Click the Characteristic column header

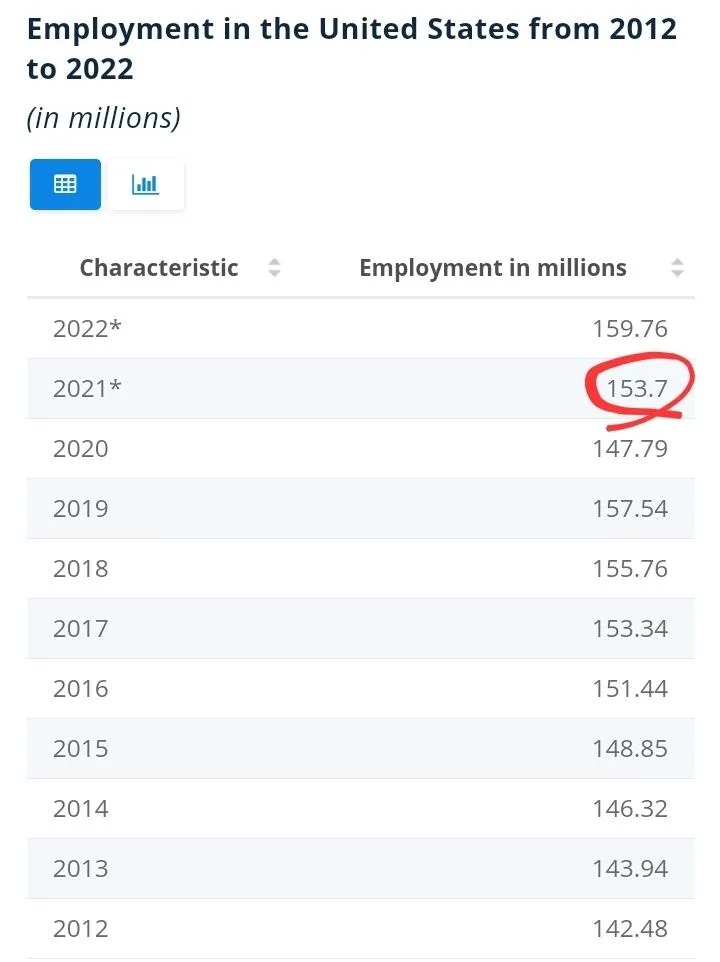[159, 268]
